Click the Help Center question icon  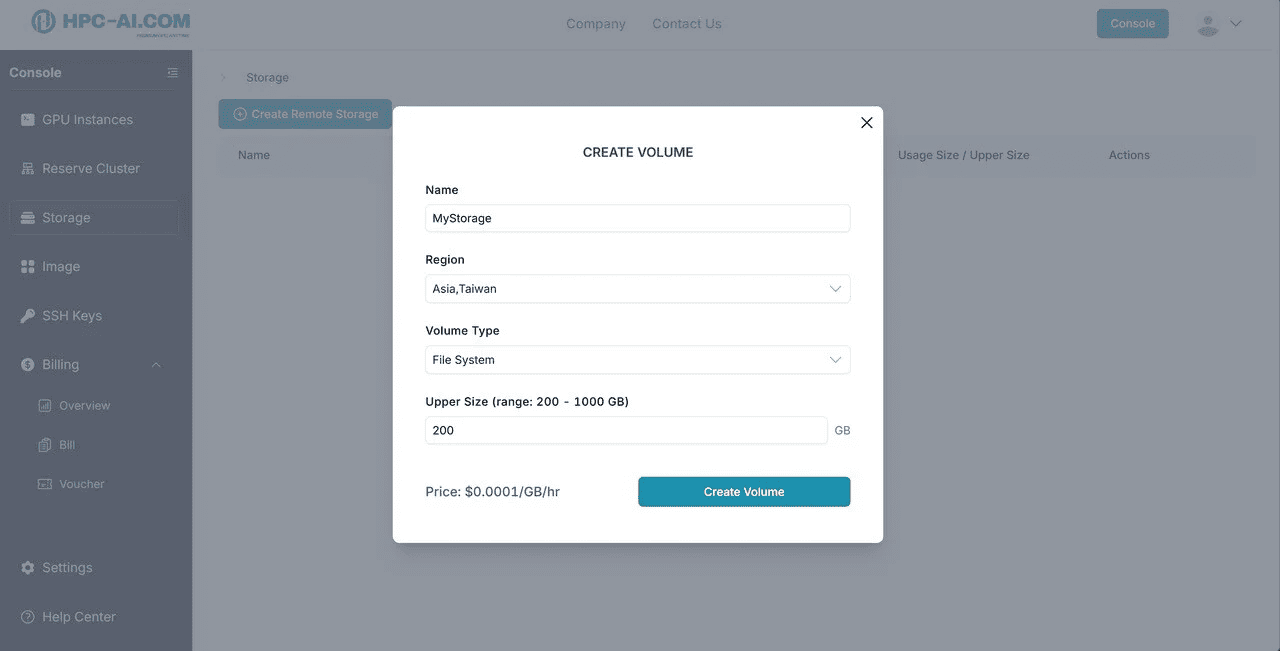28,617
